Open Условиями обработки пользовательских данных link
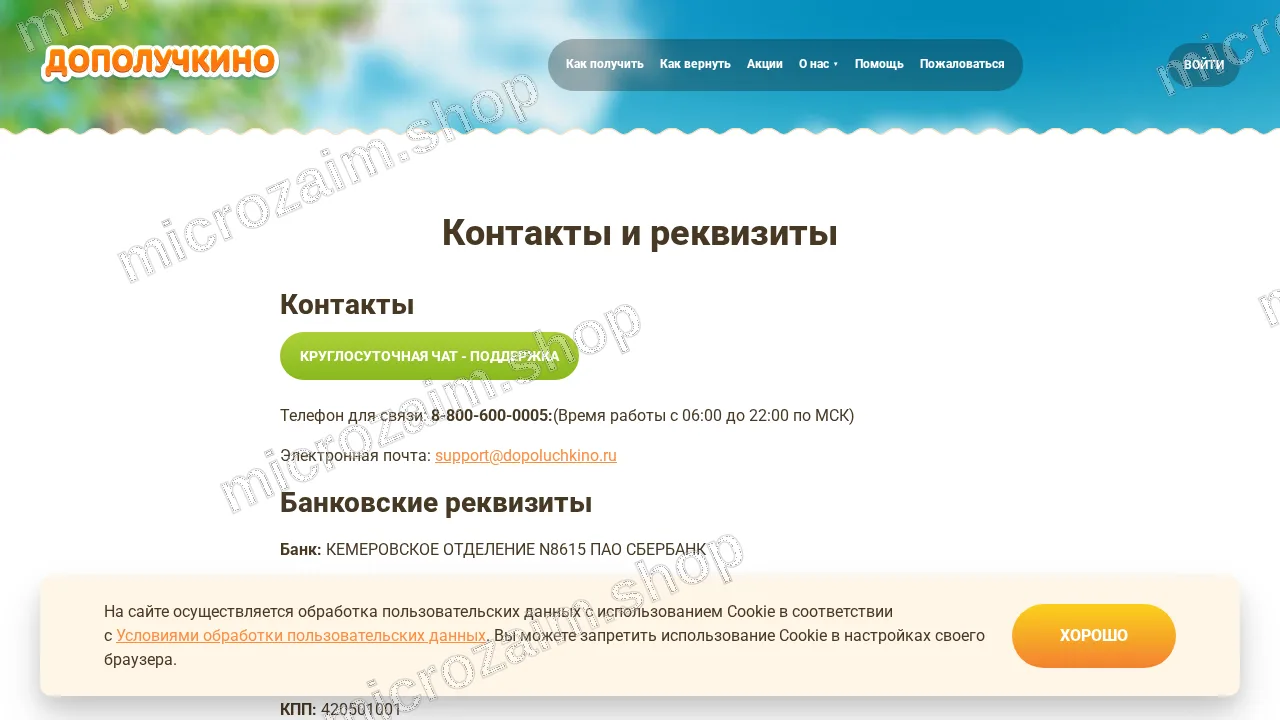The height and width of the screenshot is (720, 1280). pos(301,635)
